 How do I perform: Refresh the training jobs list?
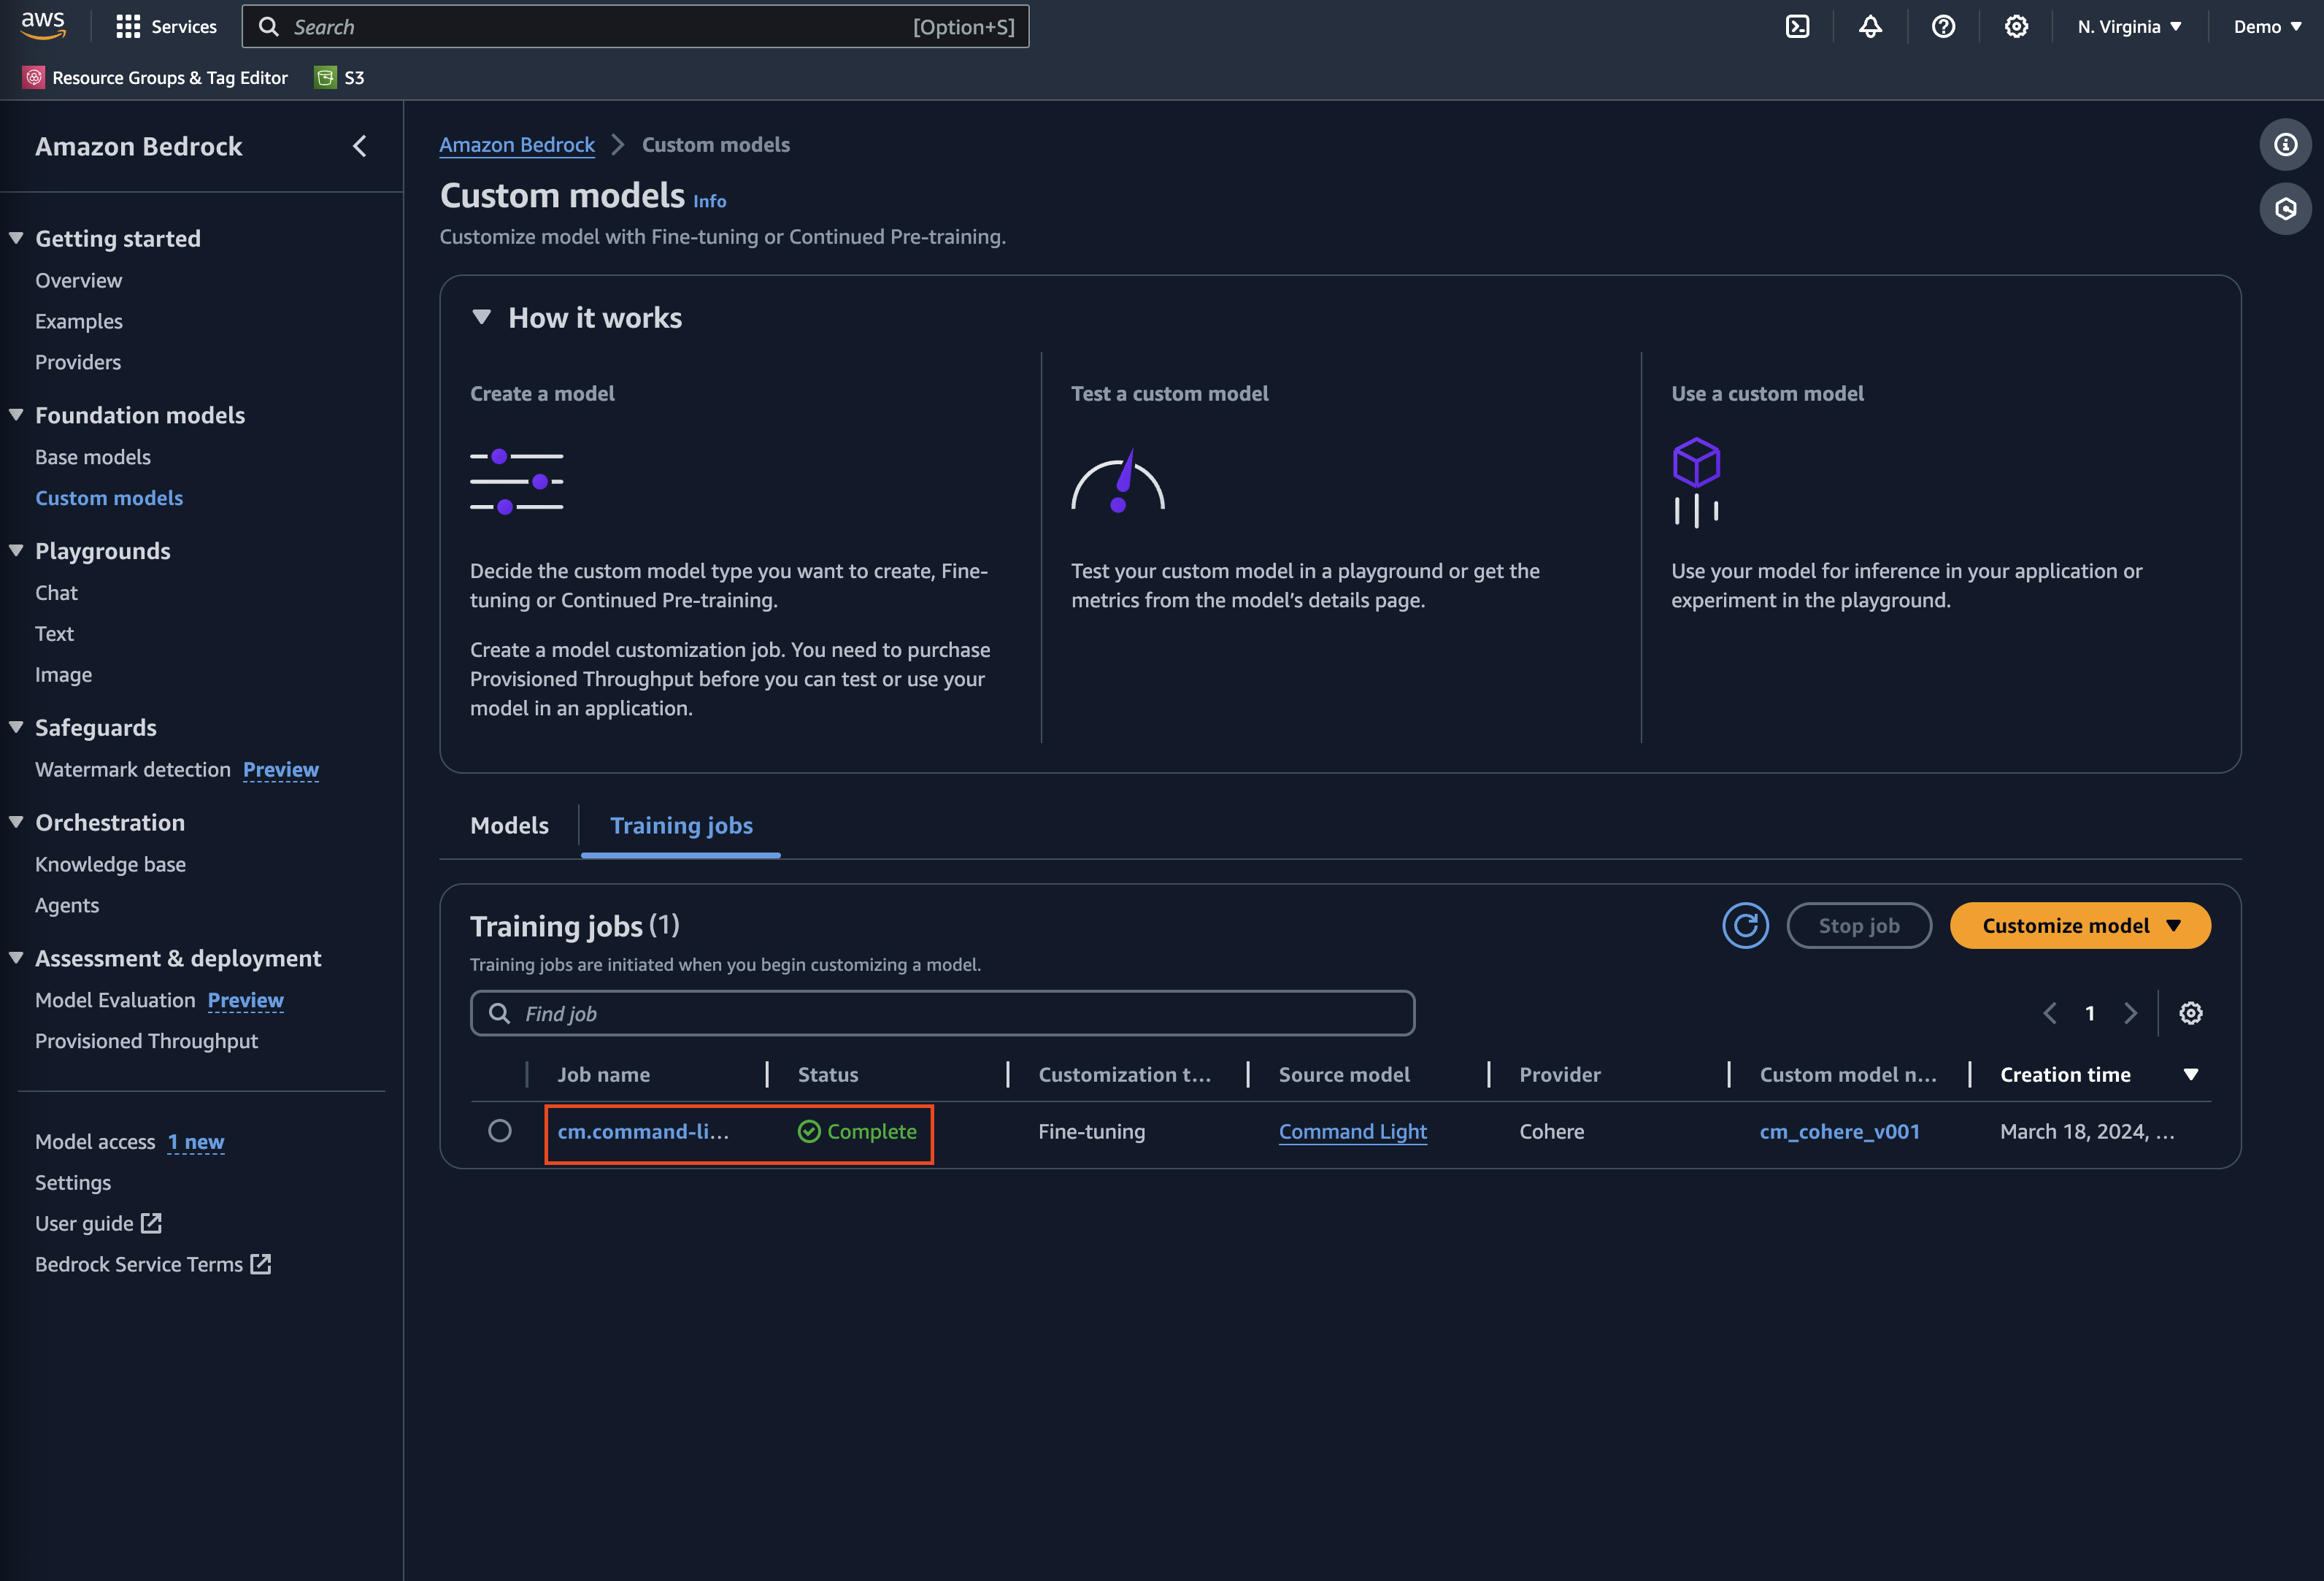pos(1745,925)
